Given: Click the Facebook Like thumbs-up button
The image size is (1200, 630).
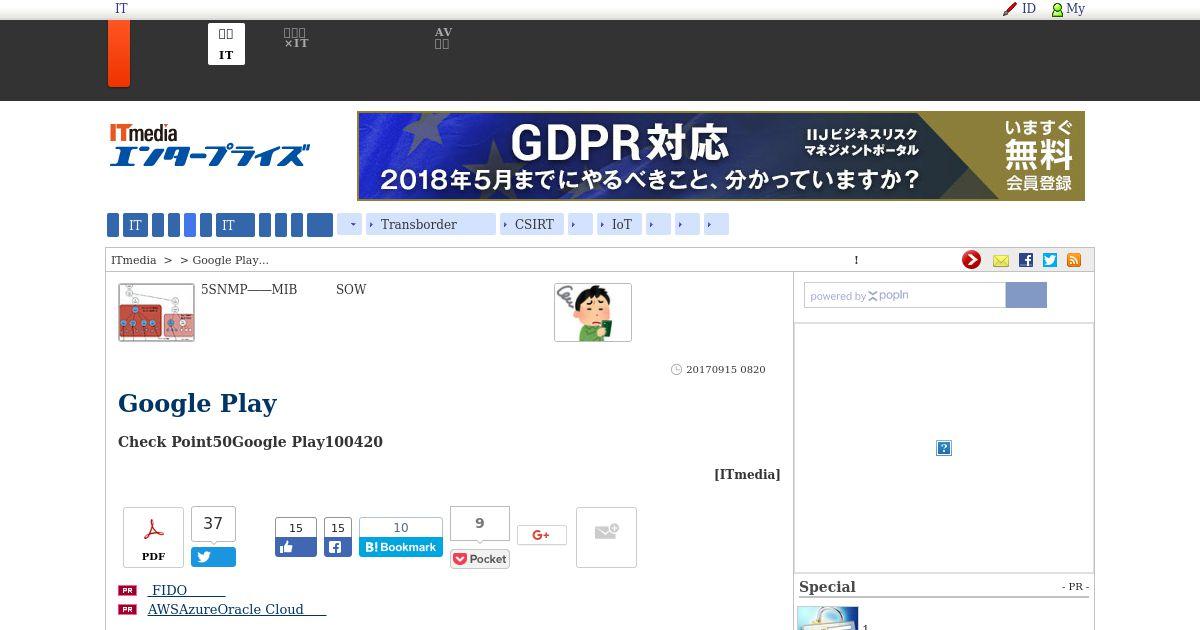Looking at the screenshot, I should pos(296,547).
